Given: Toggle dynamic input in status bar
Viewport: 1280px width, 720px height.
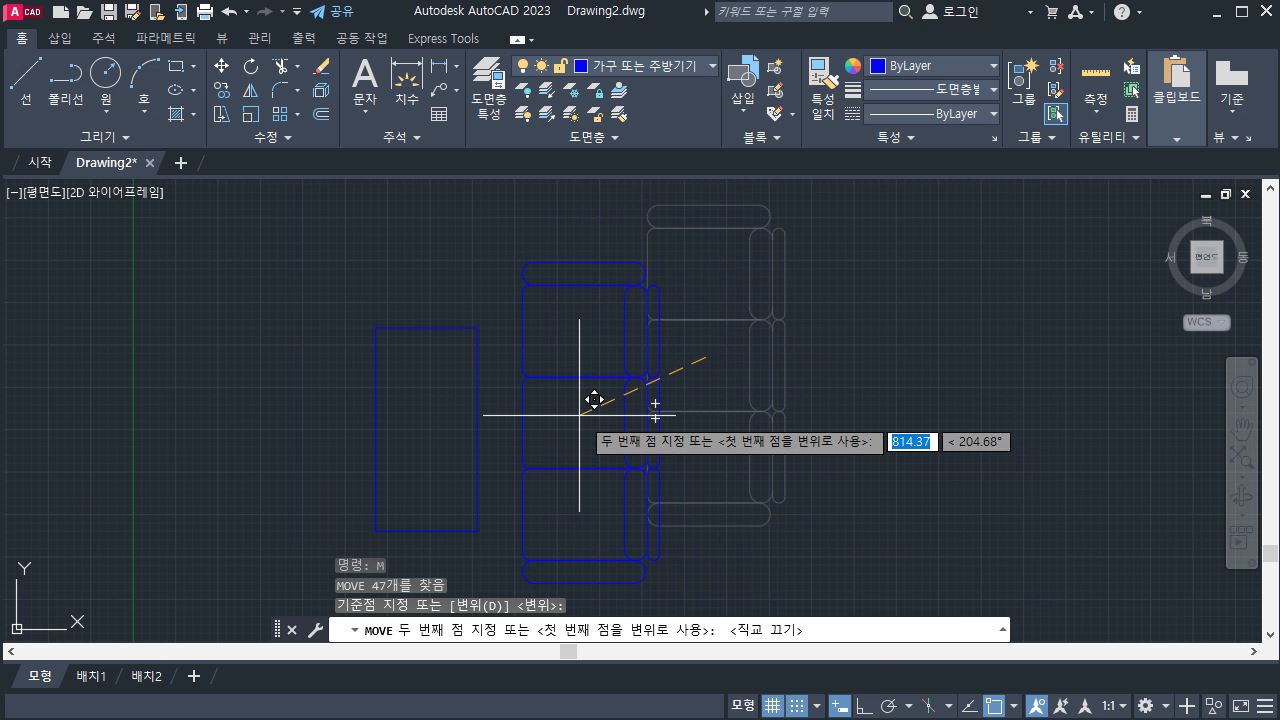Looking at the screenshot, I should click(840, 705).
